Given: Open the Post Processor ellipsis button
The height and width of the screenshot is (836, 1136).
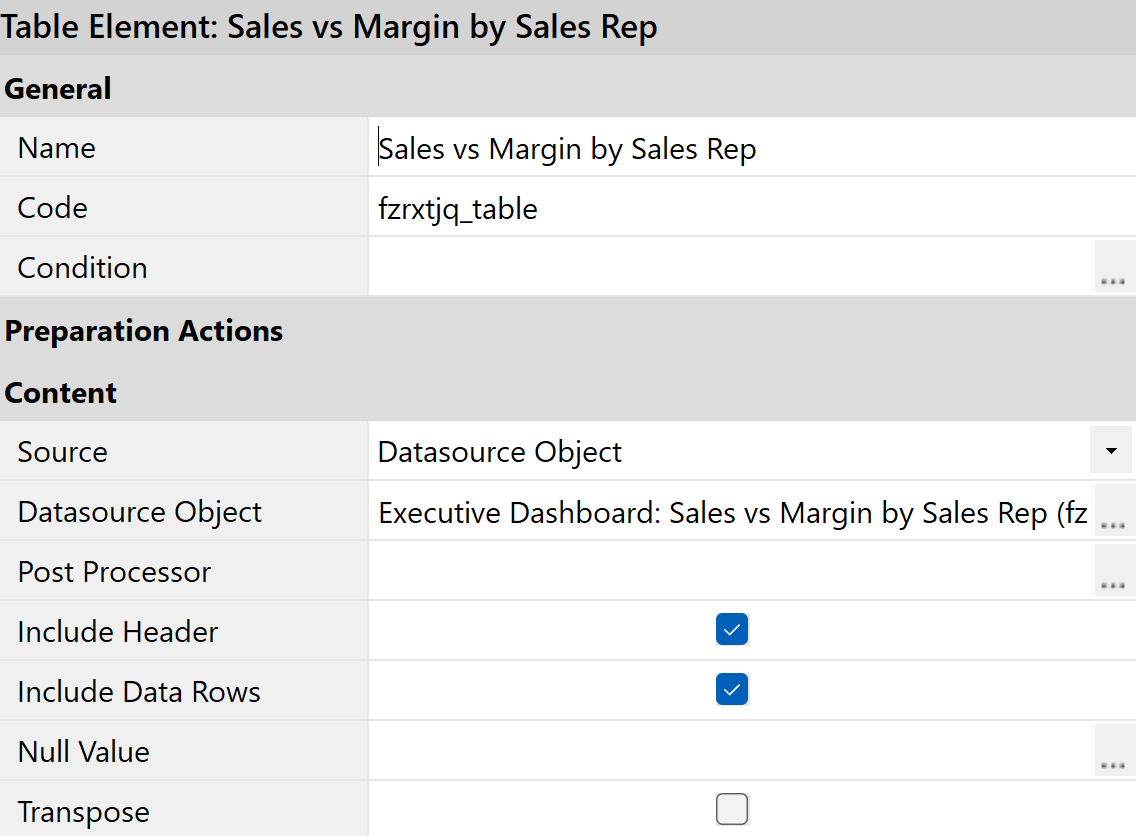Looking at the screenshot, I should point(1114,572).
